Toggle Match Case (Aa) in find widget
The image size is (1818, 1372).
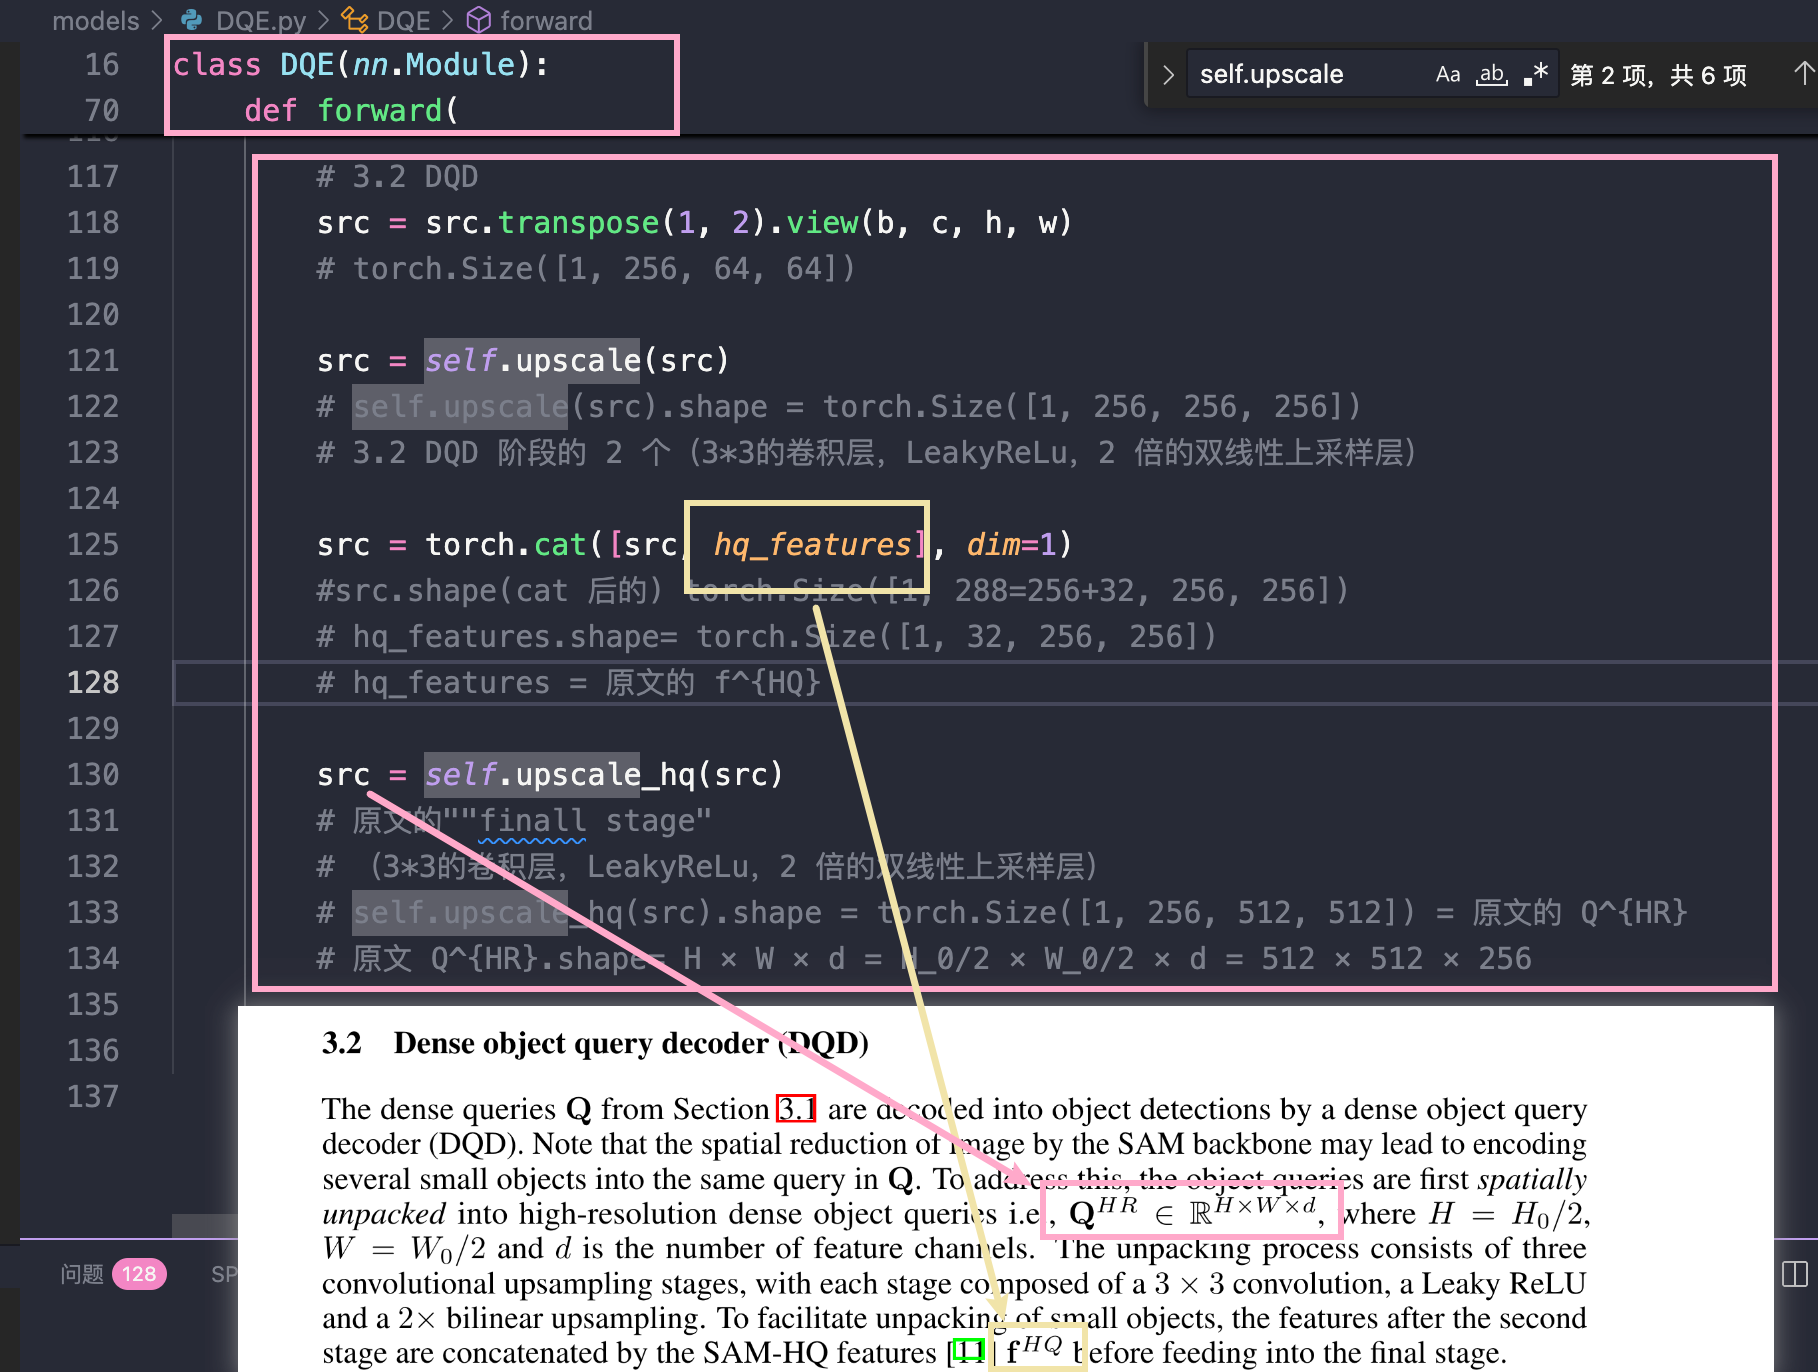point(1448,75)
